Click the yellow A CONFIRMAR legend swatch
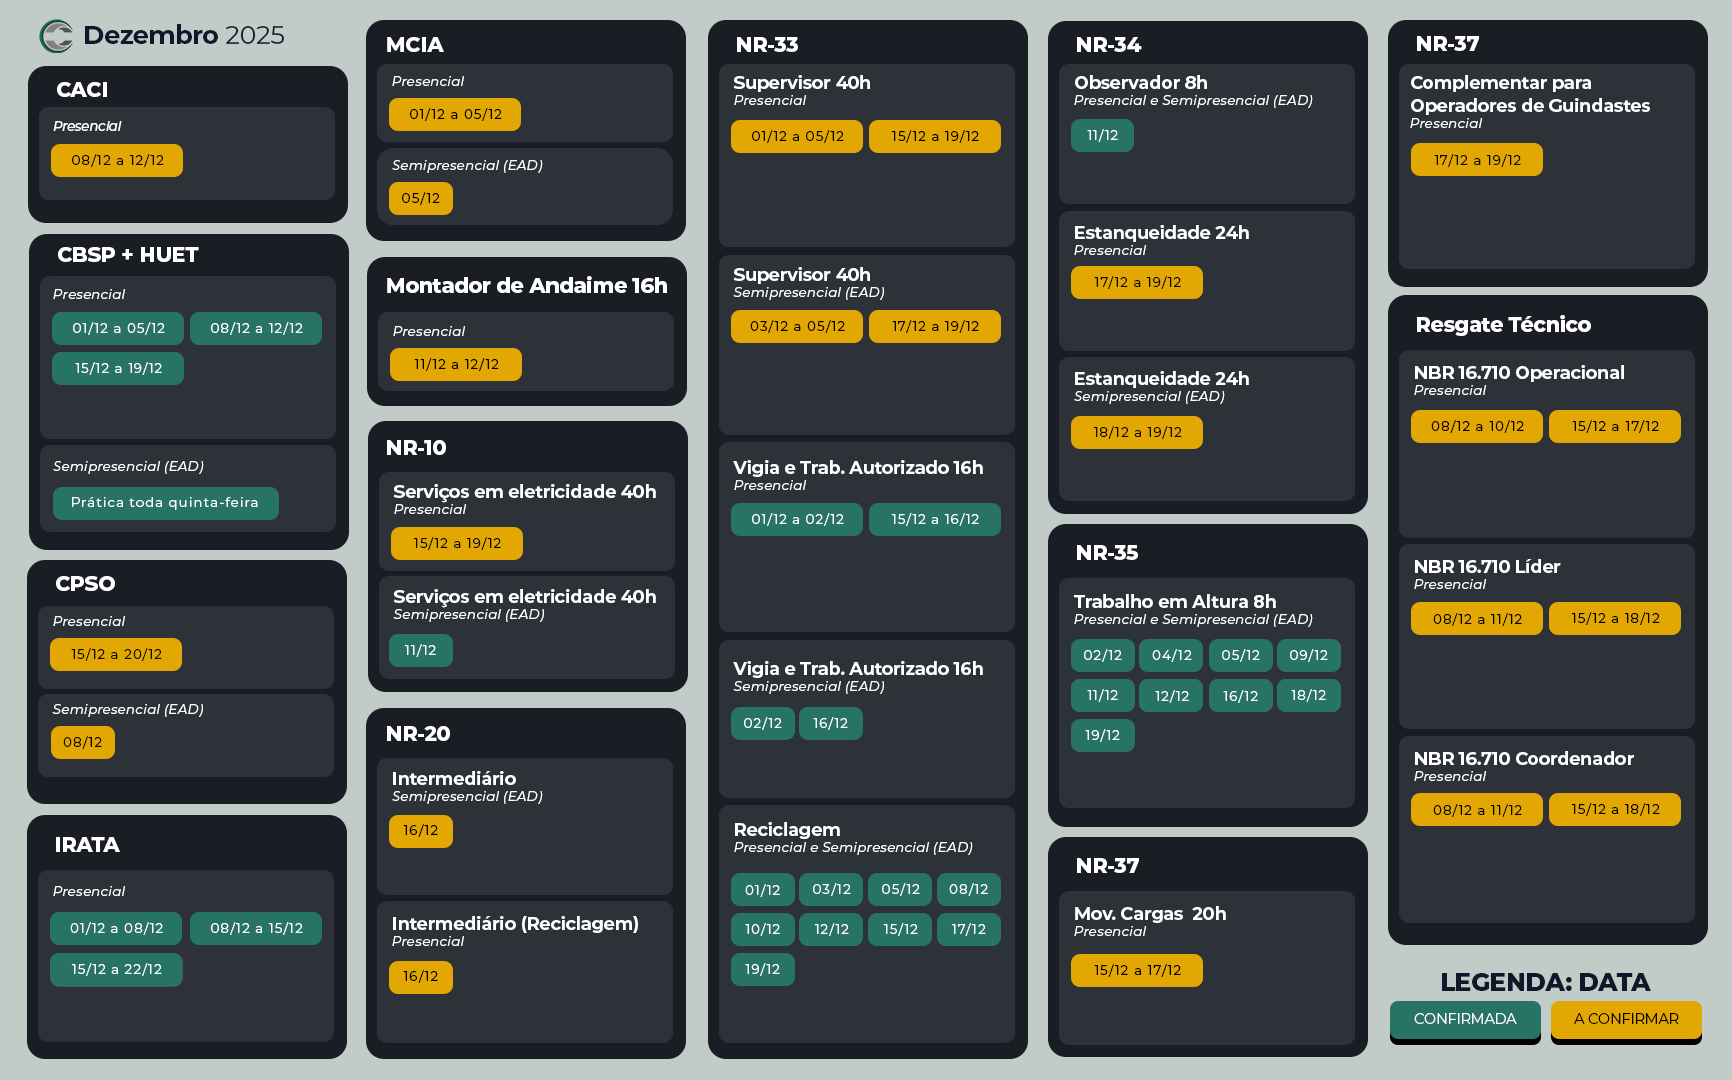The width and height of the screenshot is (1732, 1080). click(x=1625, y=1019)
